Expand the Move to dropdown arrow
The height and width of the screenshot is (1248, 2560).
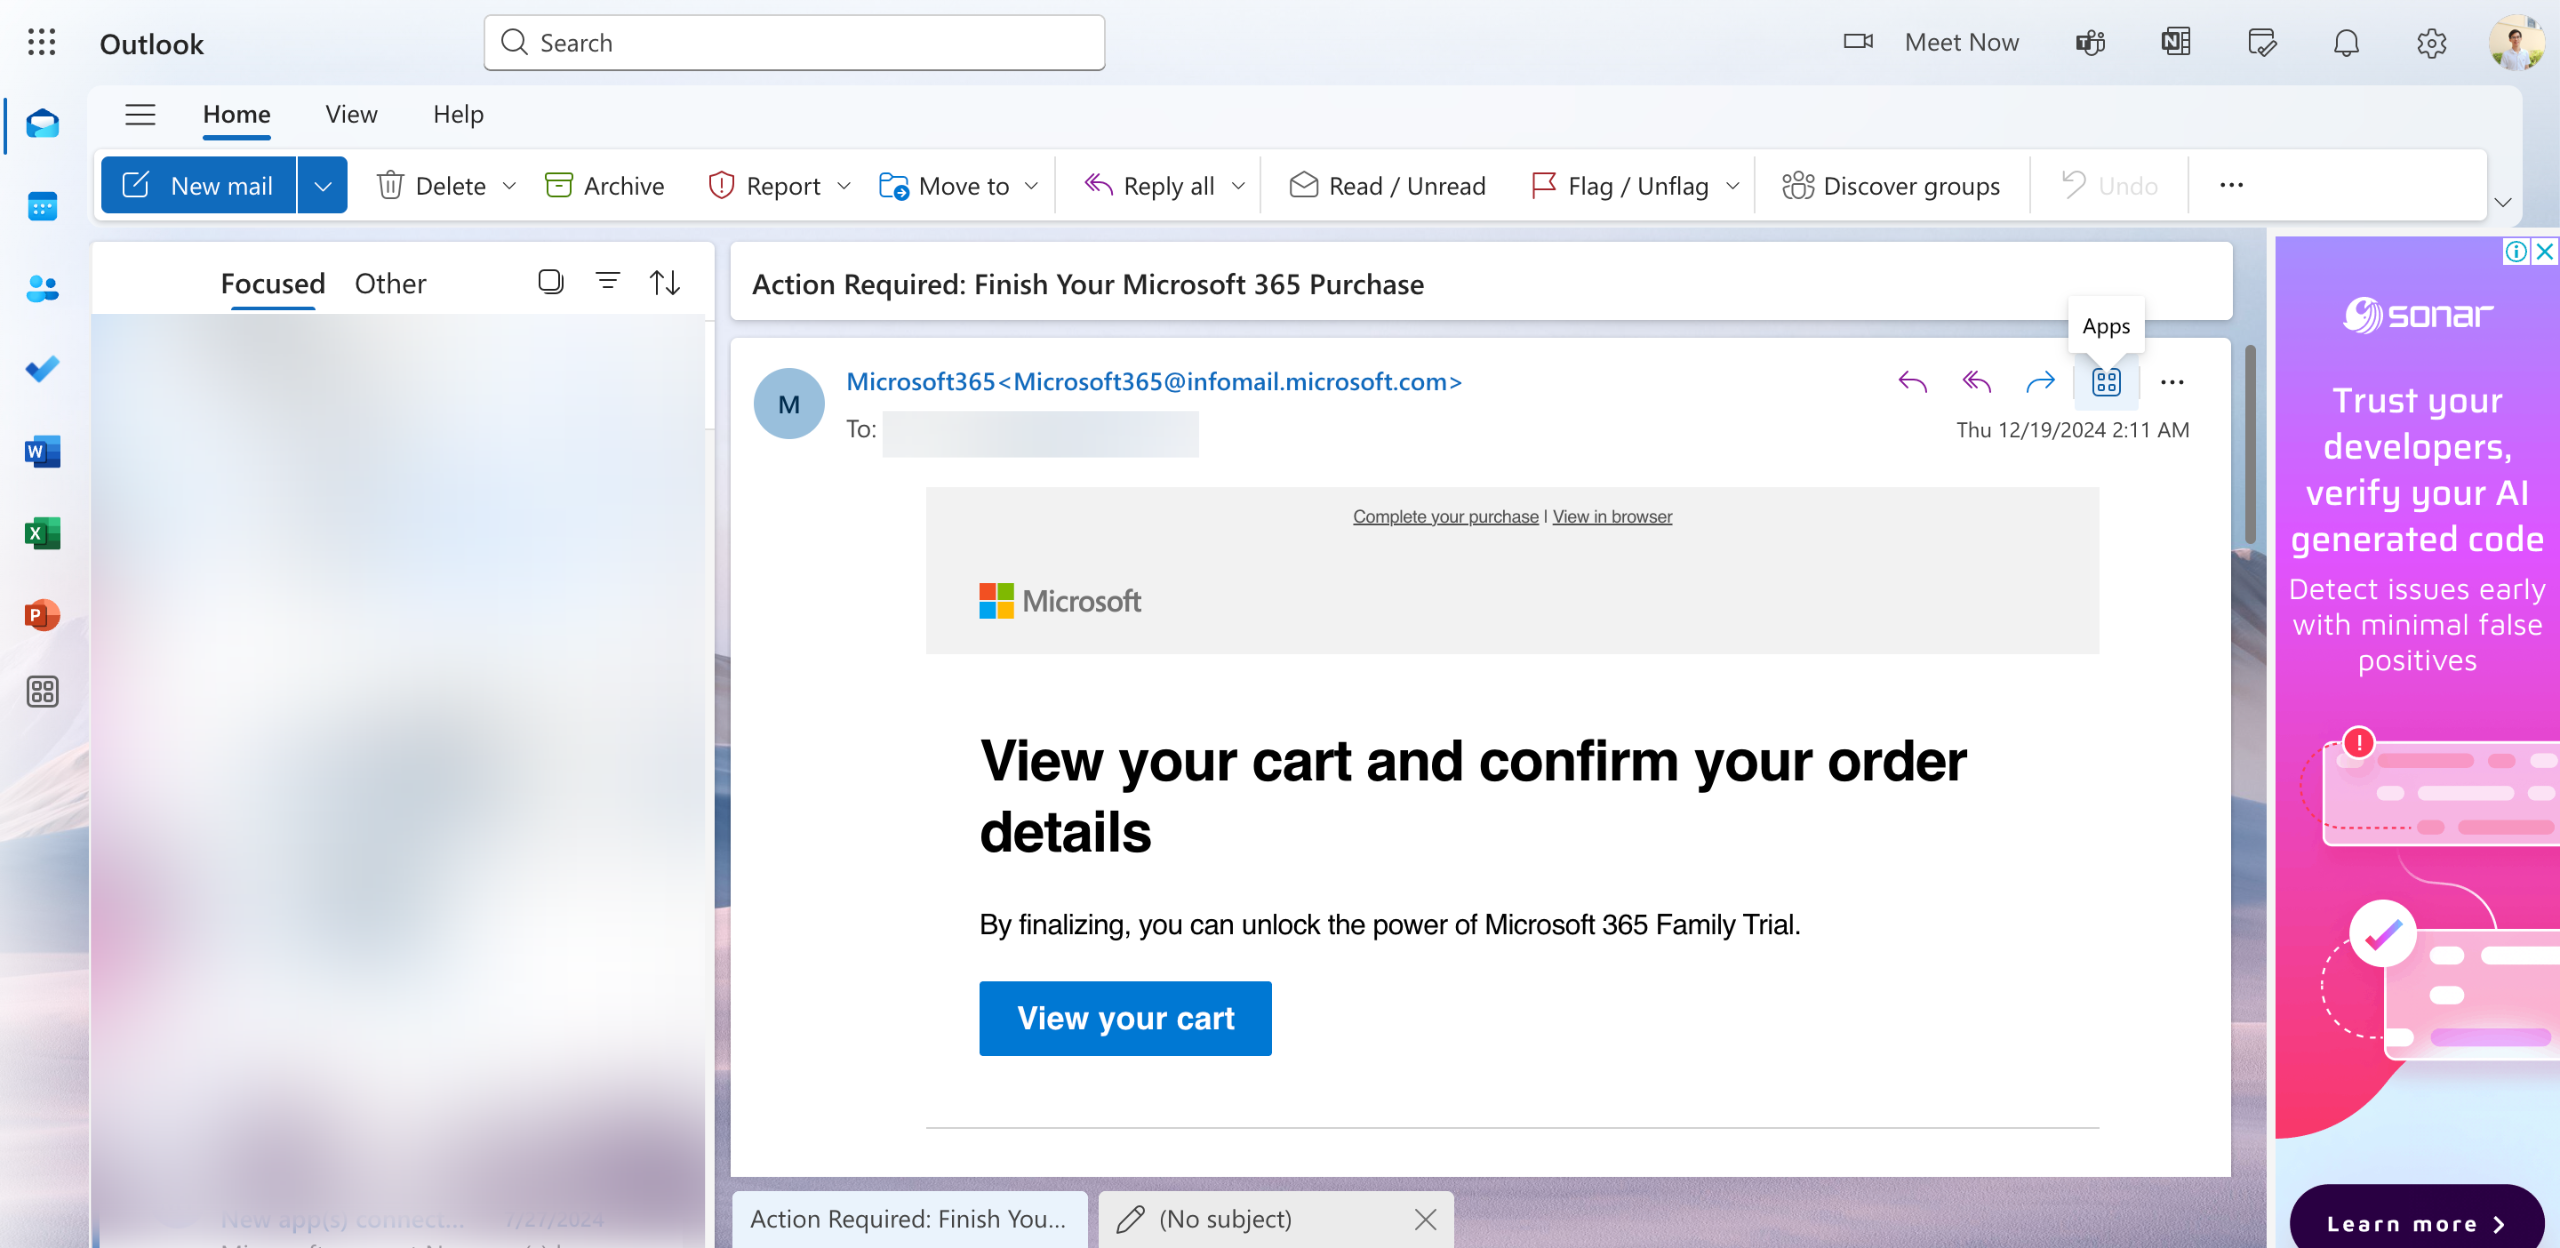1032,186
